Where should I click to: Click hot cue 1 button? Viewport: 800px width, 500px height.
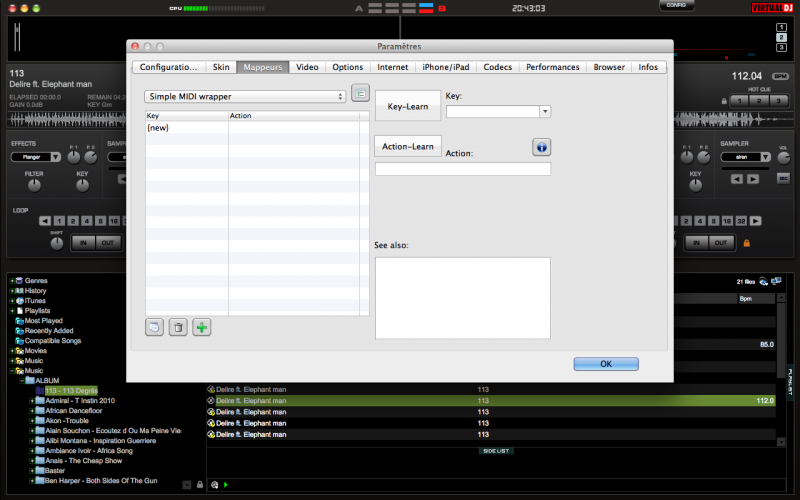click(739, 101)
